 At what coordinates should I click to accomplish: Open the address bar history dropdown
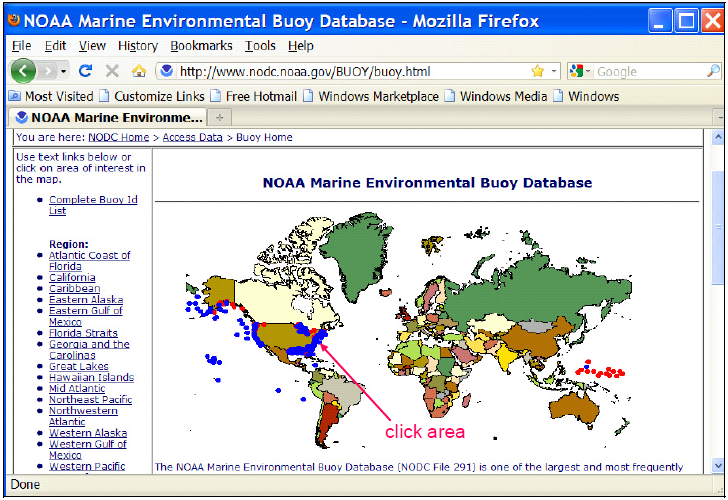pos(553,71)
